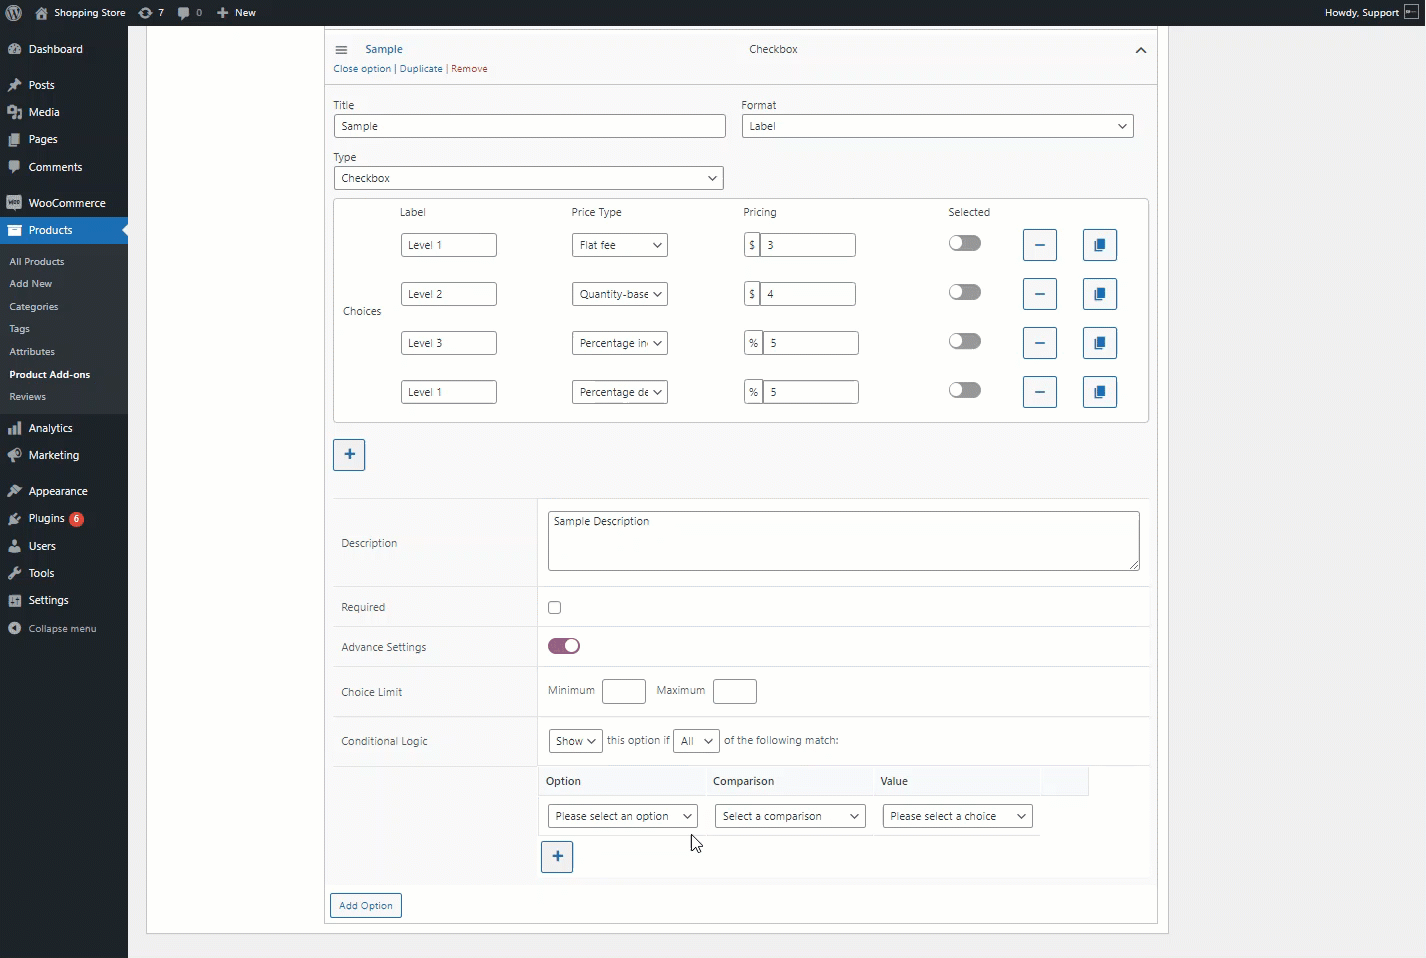Image resolution: width=1426 pixels, height=958 pixels.
Task: Open the Please select an option dropdown
Action: pyautogui.click(x=623, y=816)
